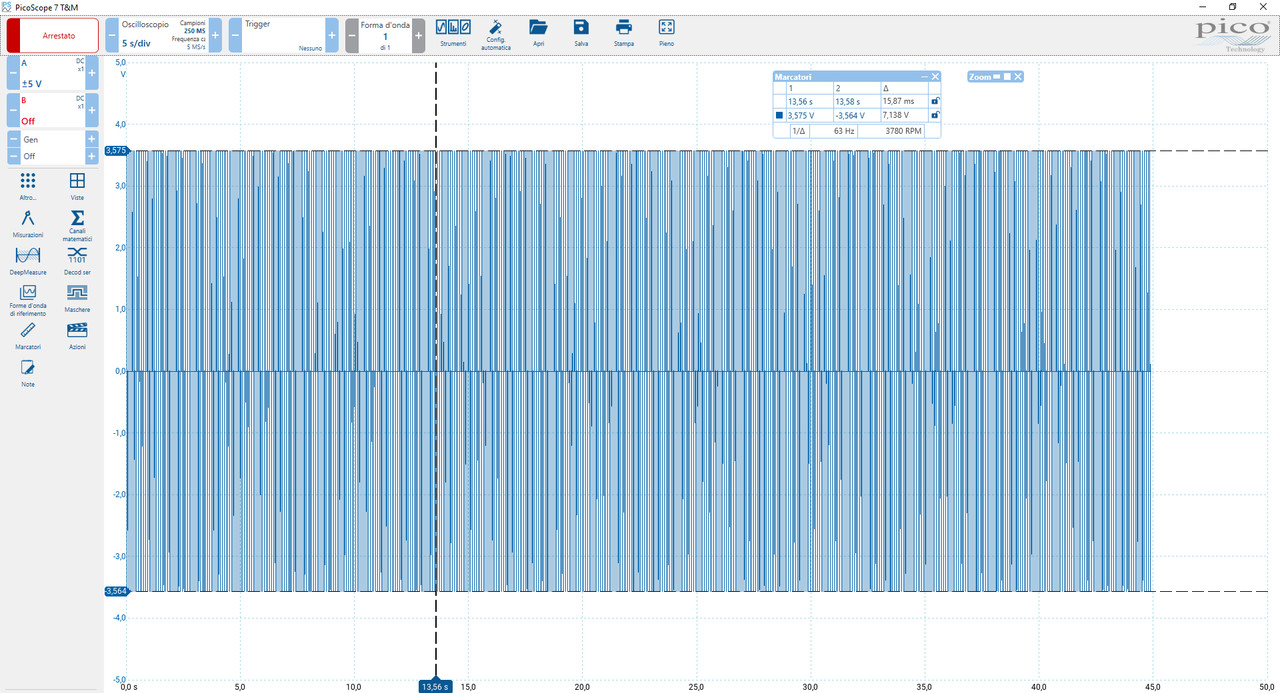Open the Gen signal generator options
The image size is (1280, 693).
coord(53,140)
